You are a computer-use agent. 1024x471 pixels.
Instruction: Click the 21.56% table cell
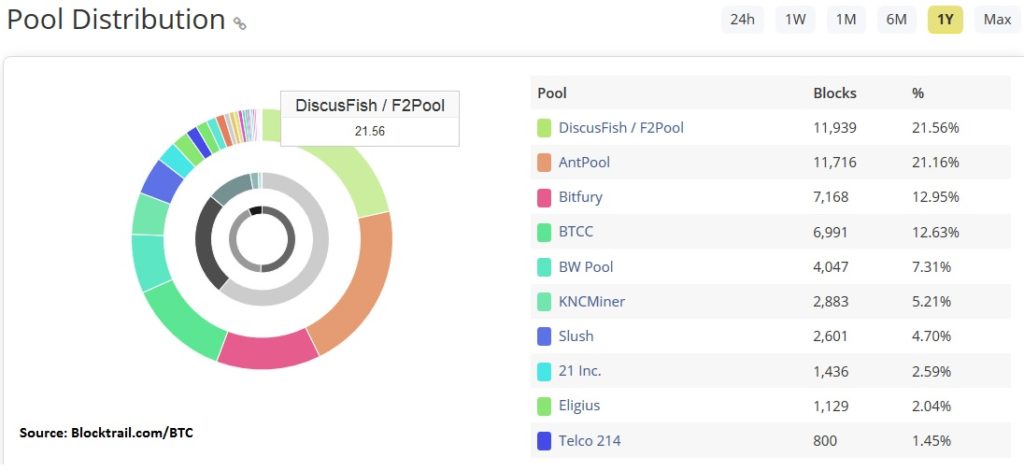tap(935, 127)
